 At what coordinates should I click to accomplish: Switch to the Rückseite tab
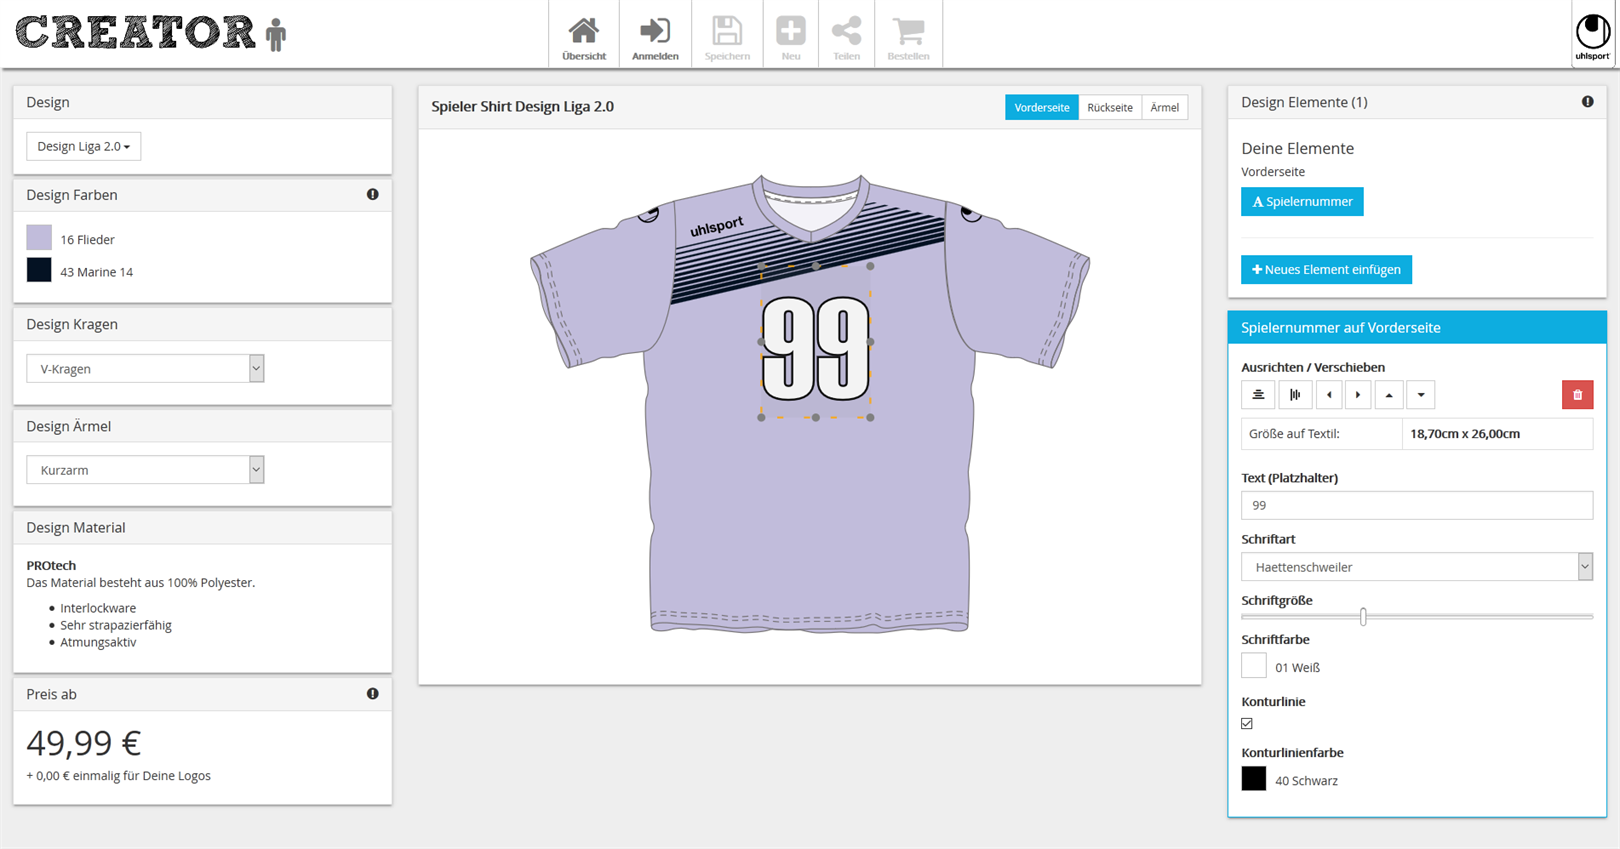(1109, 108)
